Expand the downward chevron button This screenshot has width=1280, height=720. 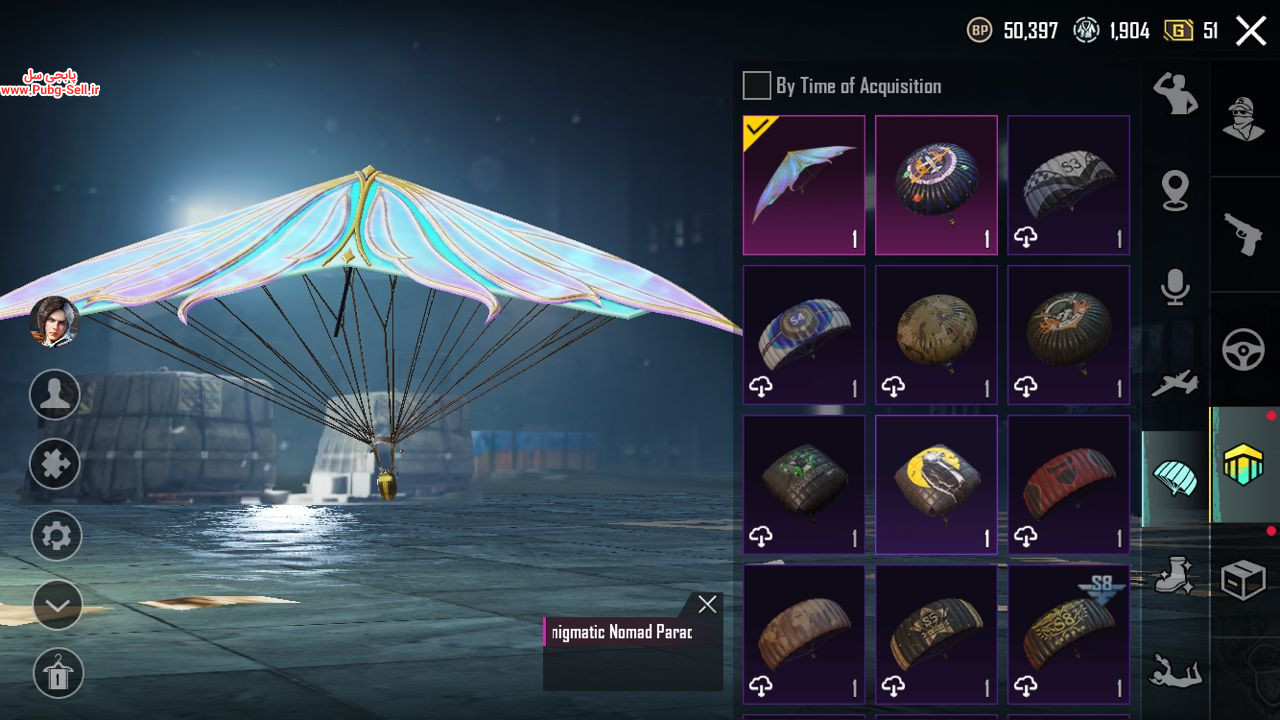click(x=57, y=605)
